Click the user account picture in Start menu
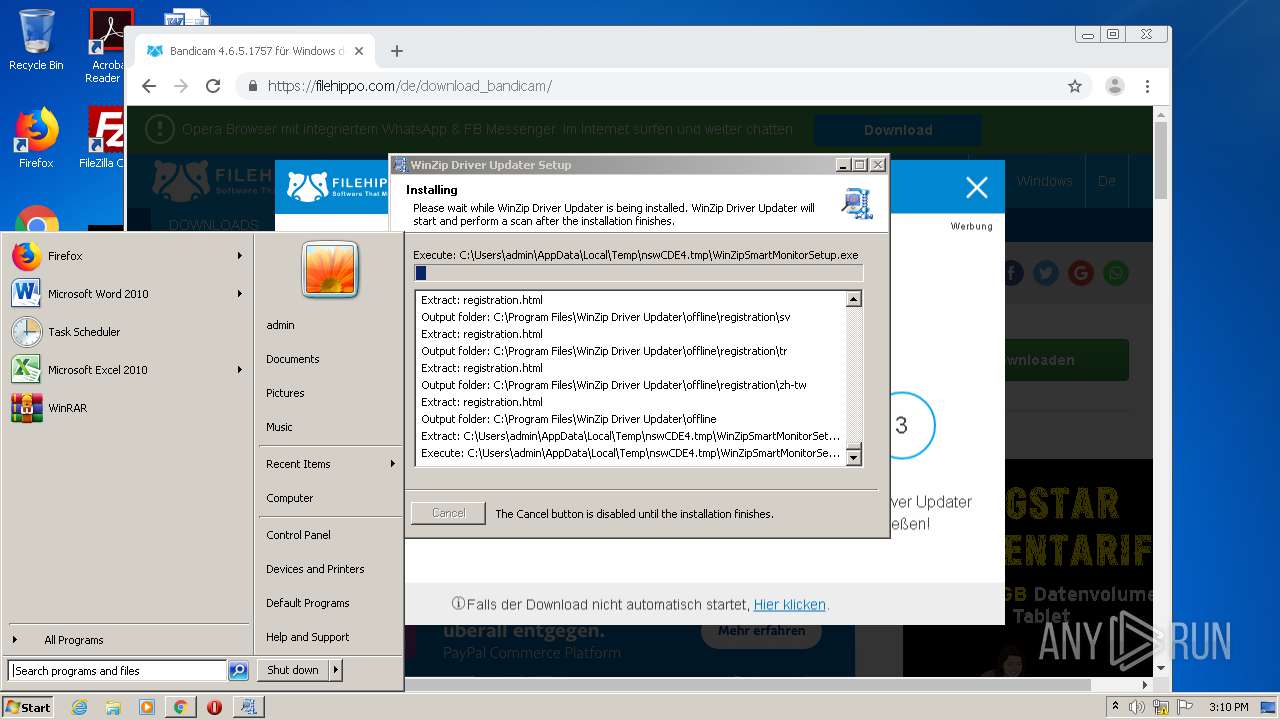1280x720 pixels. (x=330, y=270)
